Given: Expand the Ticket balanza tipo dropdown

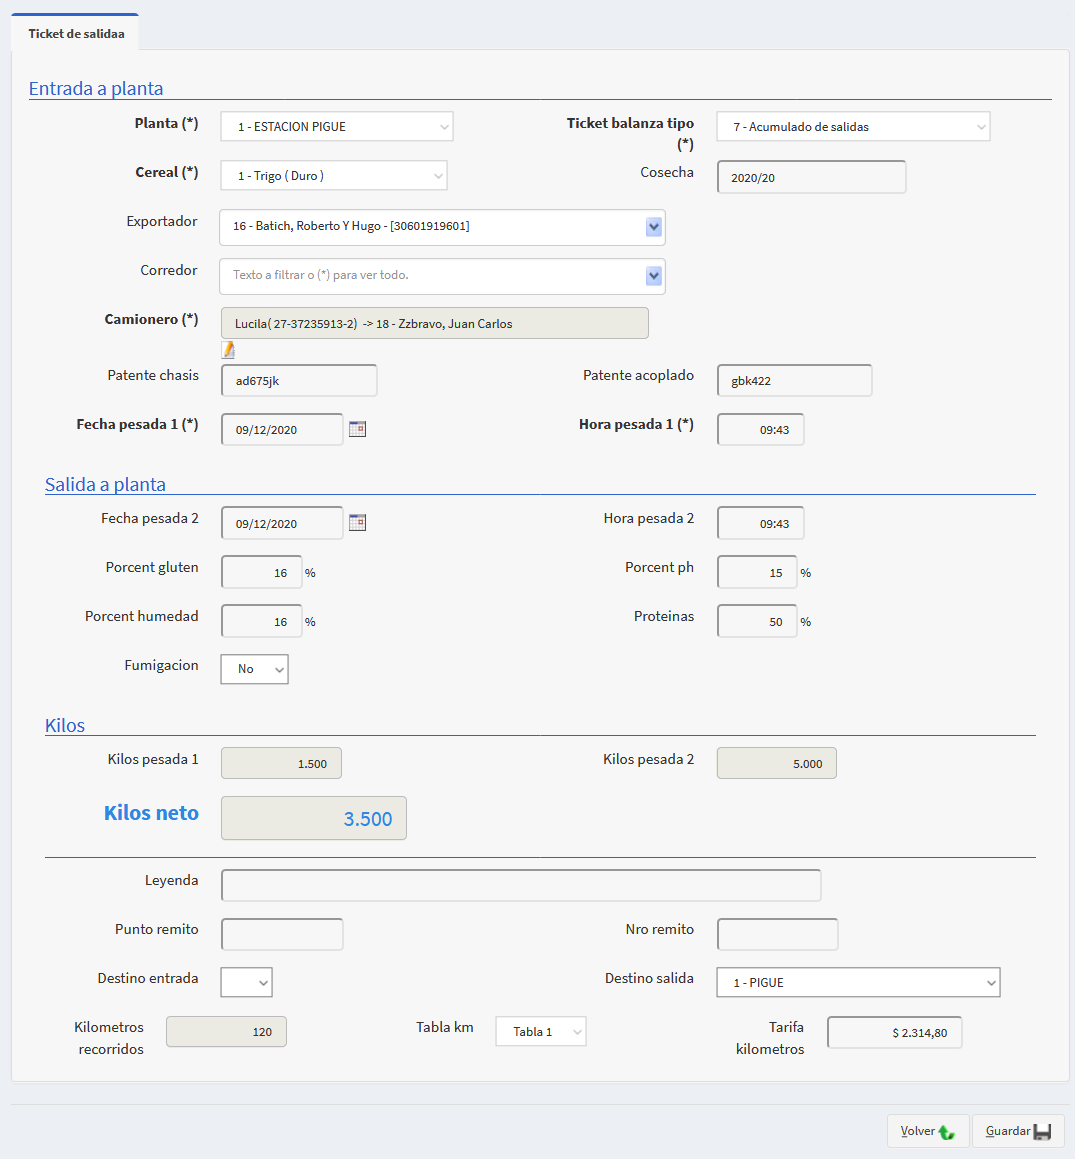Looking at the screenshot, I should coord(853,127).
